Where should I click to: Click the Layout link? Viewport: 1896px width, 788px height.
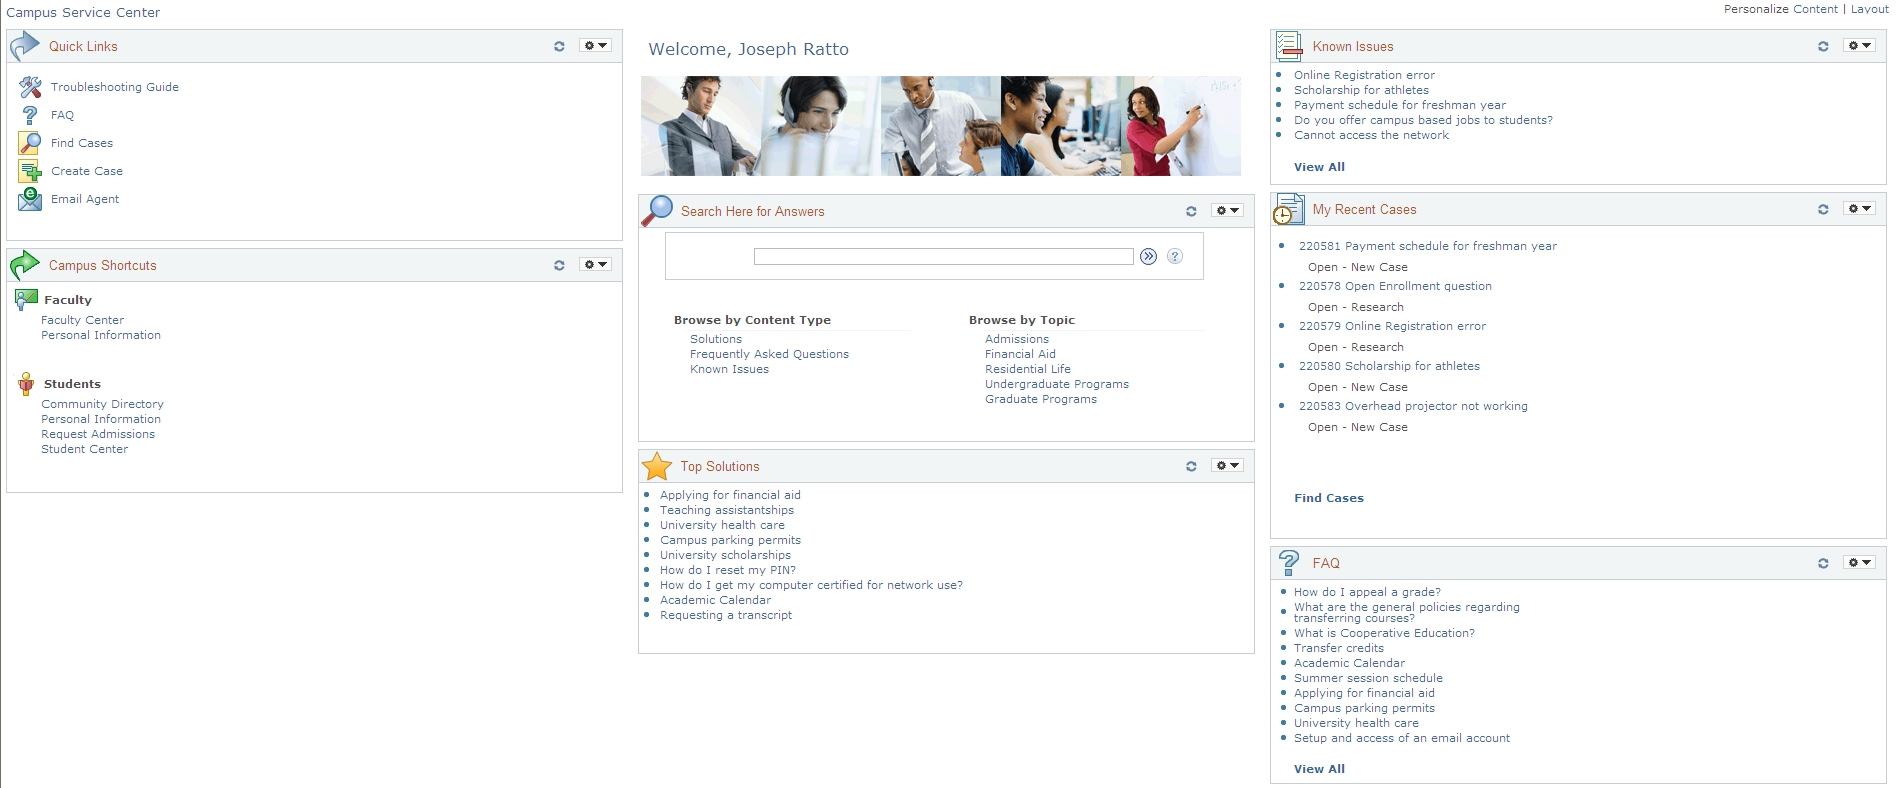(1869, 9)
